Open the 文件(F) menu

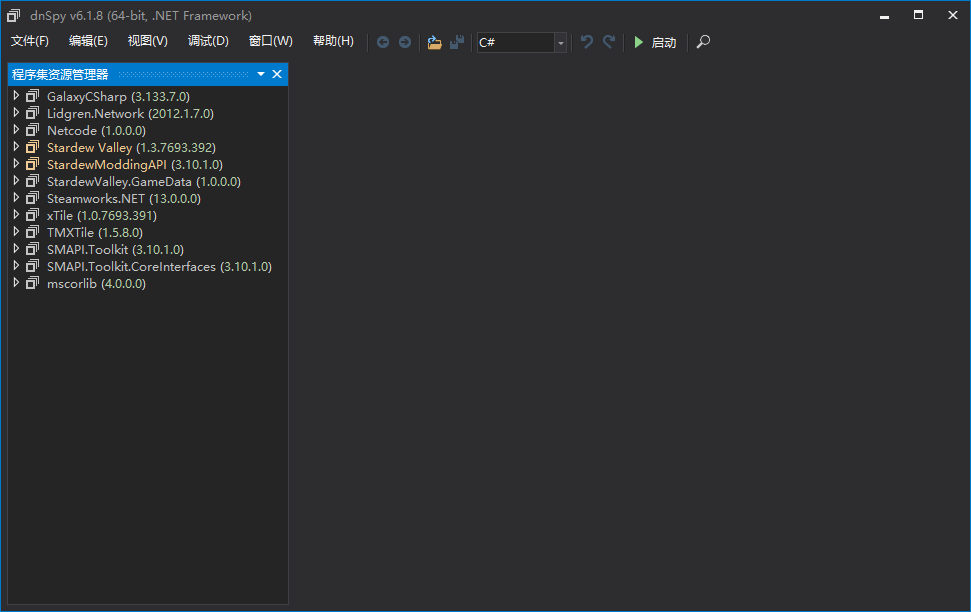point(30,41)
